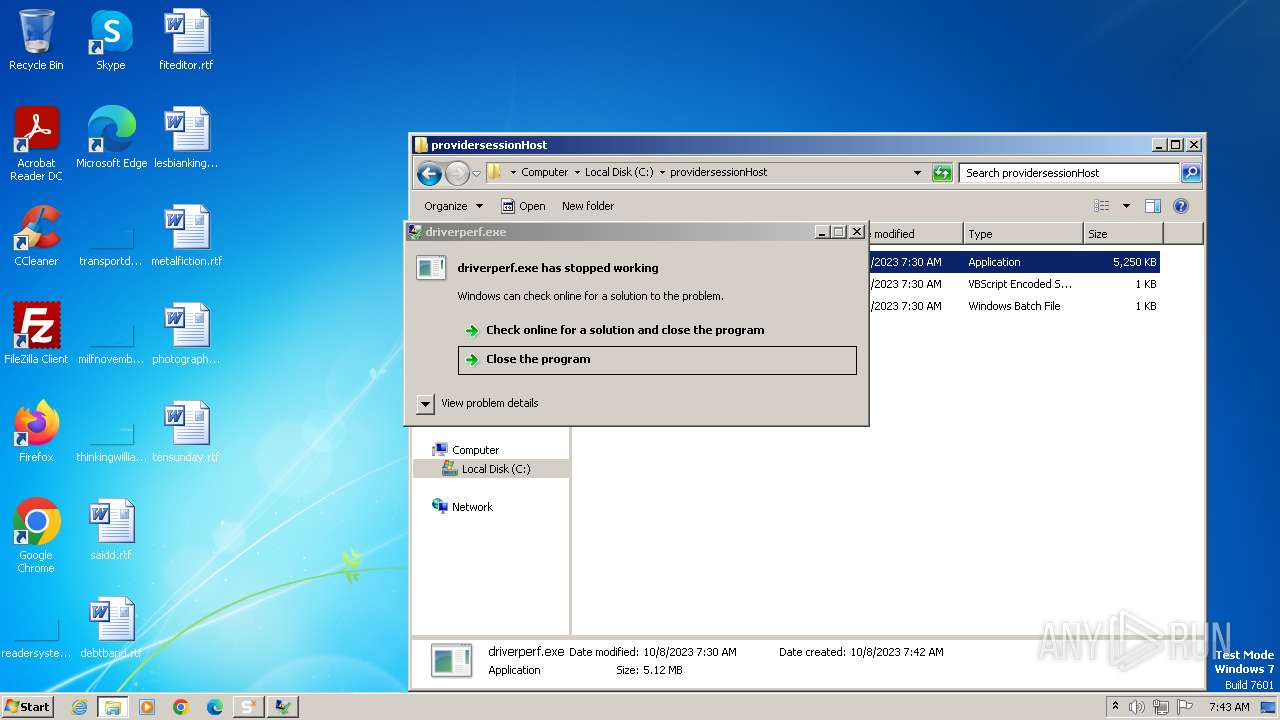Click the taskbar clock showing 7:43 AM
The height and width of the screenshot is (720, 1280).
point(1229,707)
